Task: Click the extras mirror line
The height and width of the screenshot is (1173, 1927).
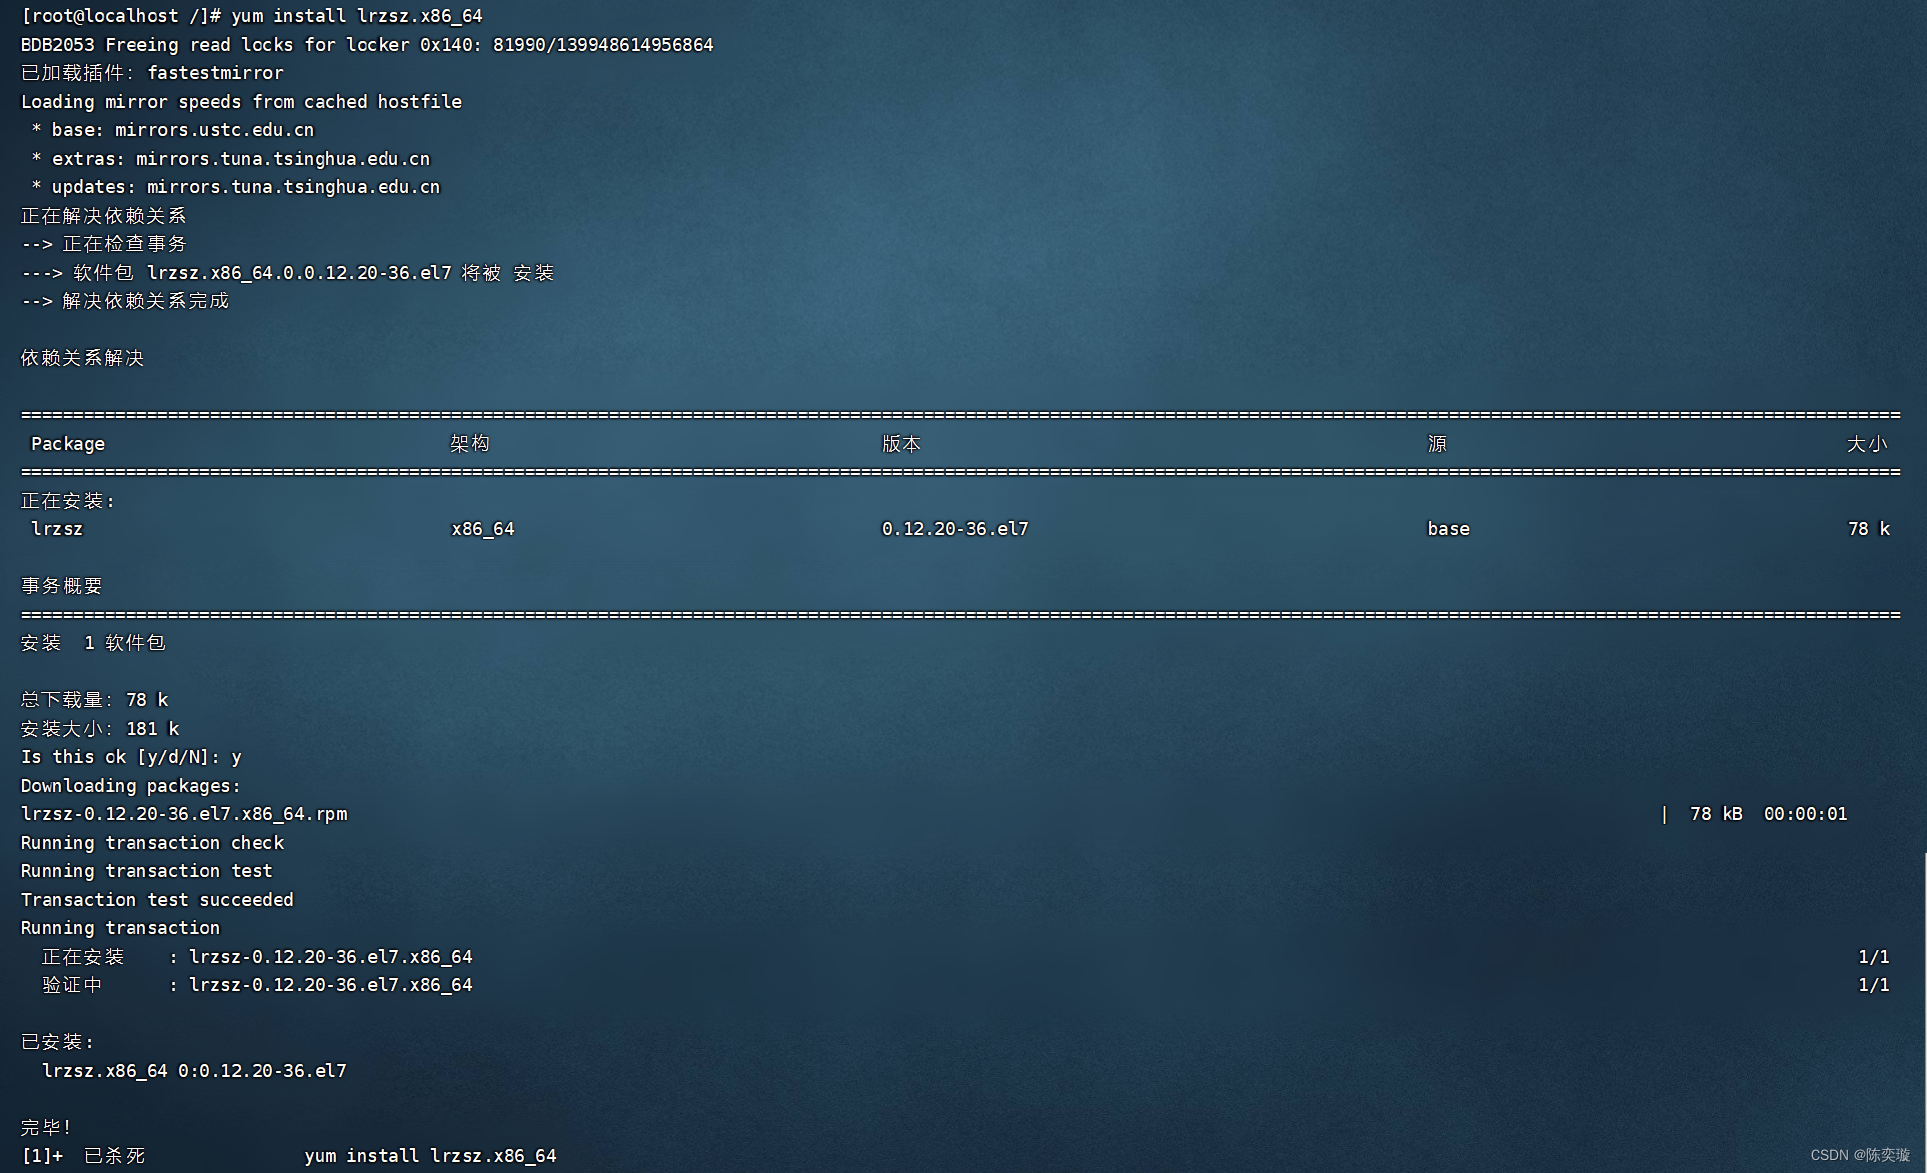Action: [x=230, y=159]
